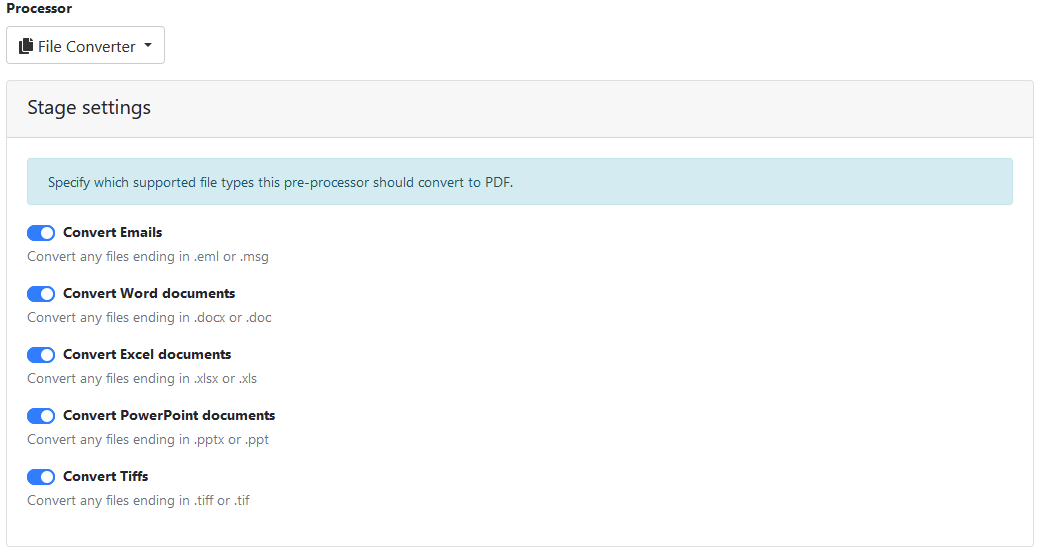1043x553 pixels.
Task: Click the "Convert PowerPoint documents" label text
Action: pos(169,416)
